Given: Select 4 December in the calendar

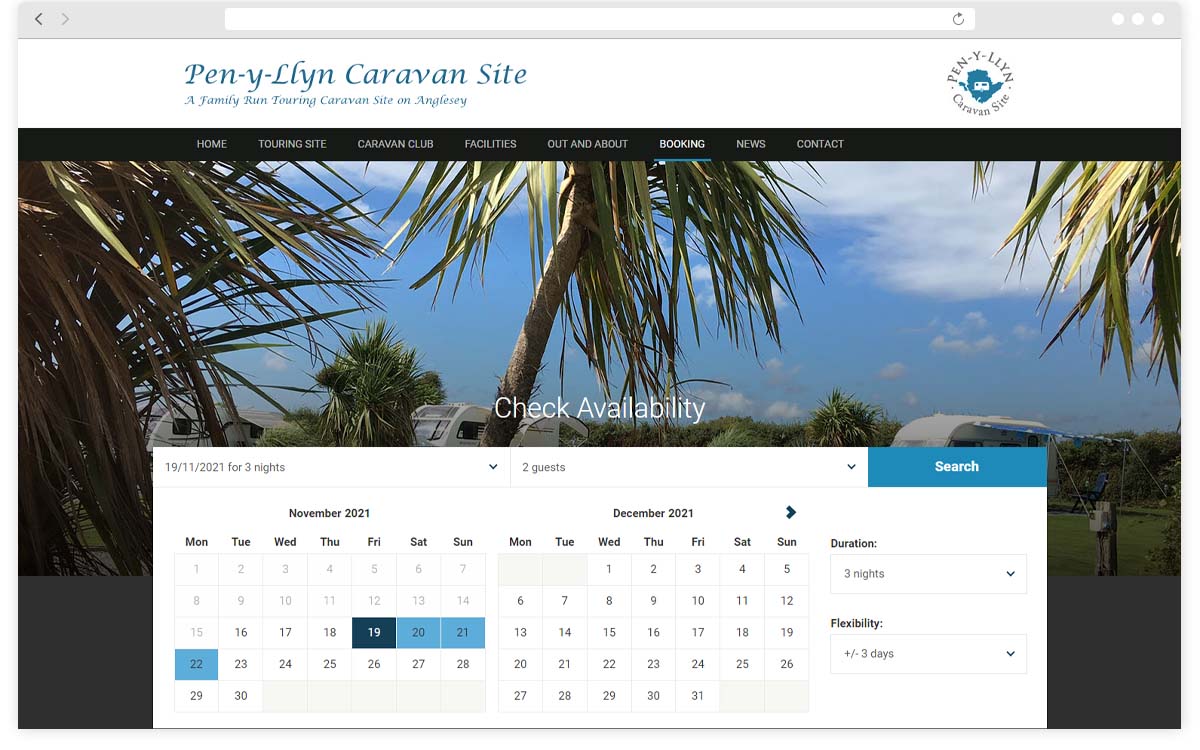Looking at the screenshot, I should (x=742, y=570).
